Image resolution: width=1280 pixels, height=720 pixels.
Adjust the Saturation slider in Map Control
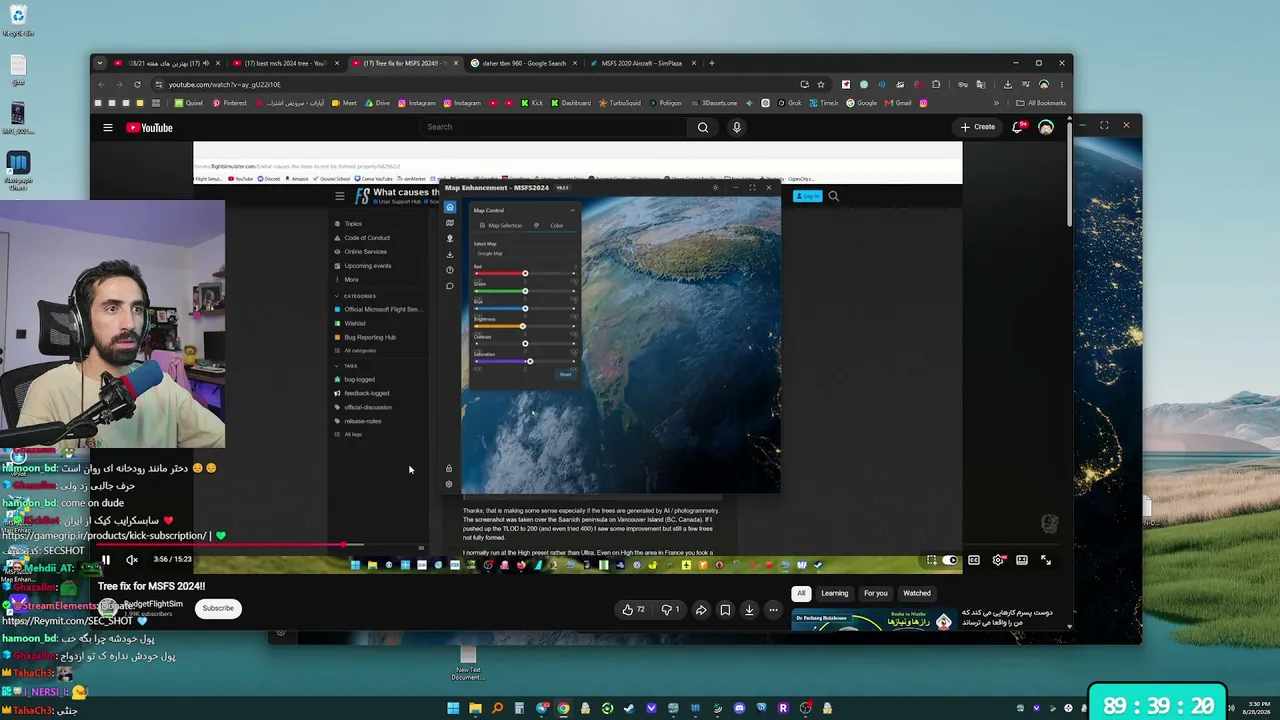pos(525,361)
